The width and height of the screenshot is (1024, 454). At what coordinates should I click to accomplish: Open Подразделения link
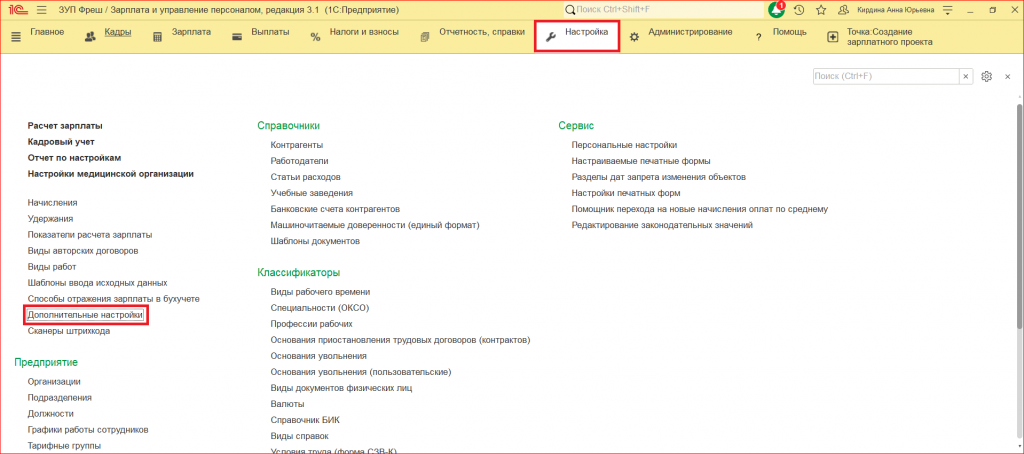click(59, 397)
